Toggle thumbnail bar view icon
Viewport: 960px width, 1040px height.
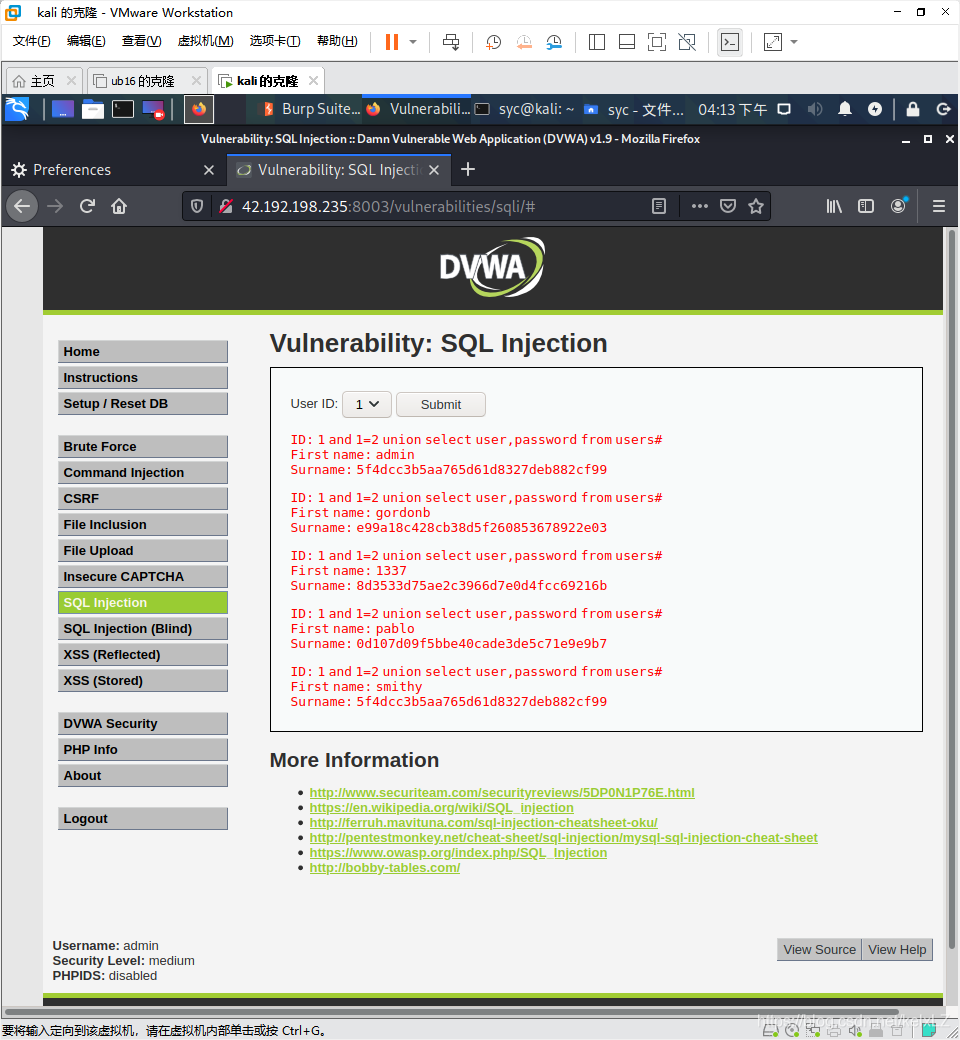627,42
